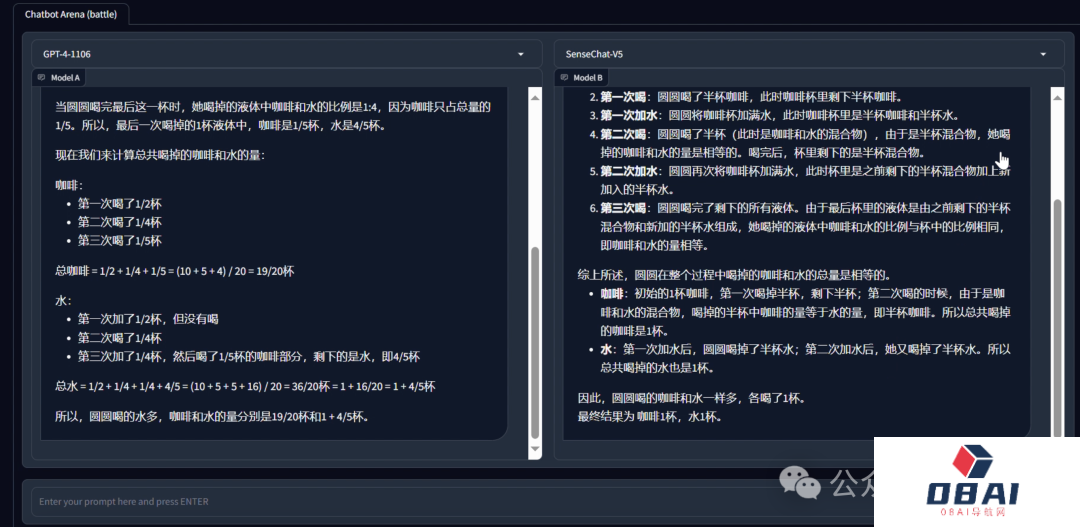1080x527 pixels.
Task: Click the Model A chat bubble icon
Action: 42,78
